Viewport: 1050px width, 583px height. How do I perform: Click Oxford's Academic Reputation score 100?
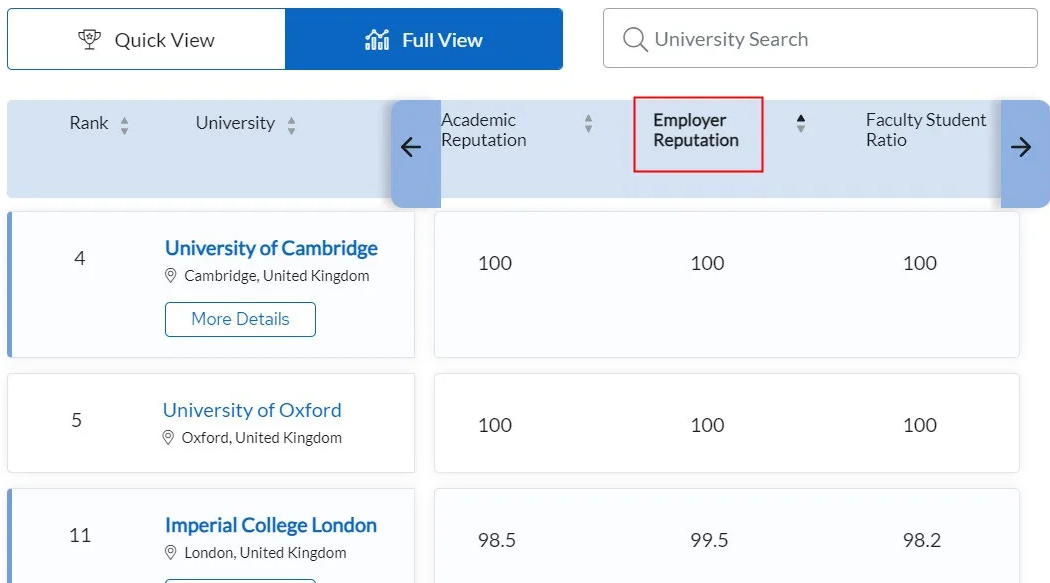click(x=495, y=425)
